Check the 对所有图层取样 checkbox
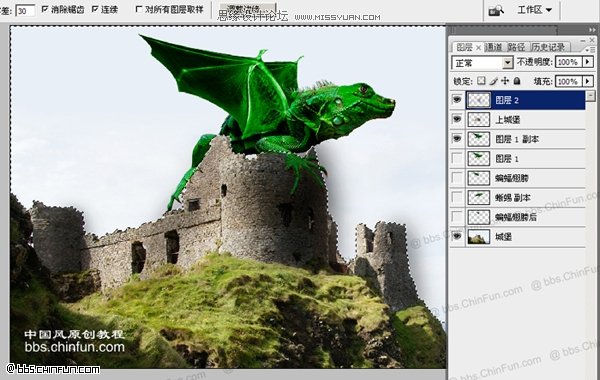Screen dimensions: 600x380 point(139,9)
